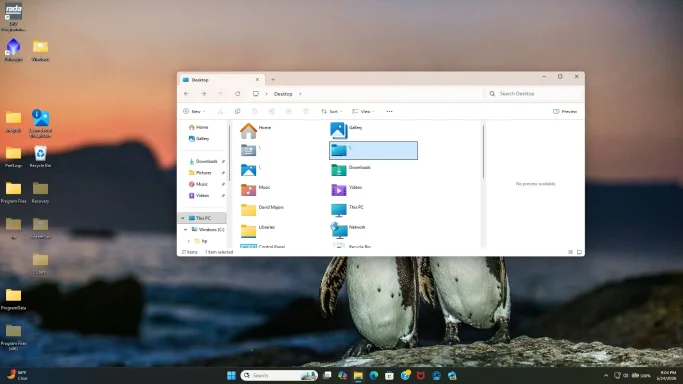Open Home in the navigation pane
The height and width of the screenshot is (384, 683).
[199, 127]
